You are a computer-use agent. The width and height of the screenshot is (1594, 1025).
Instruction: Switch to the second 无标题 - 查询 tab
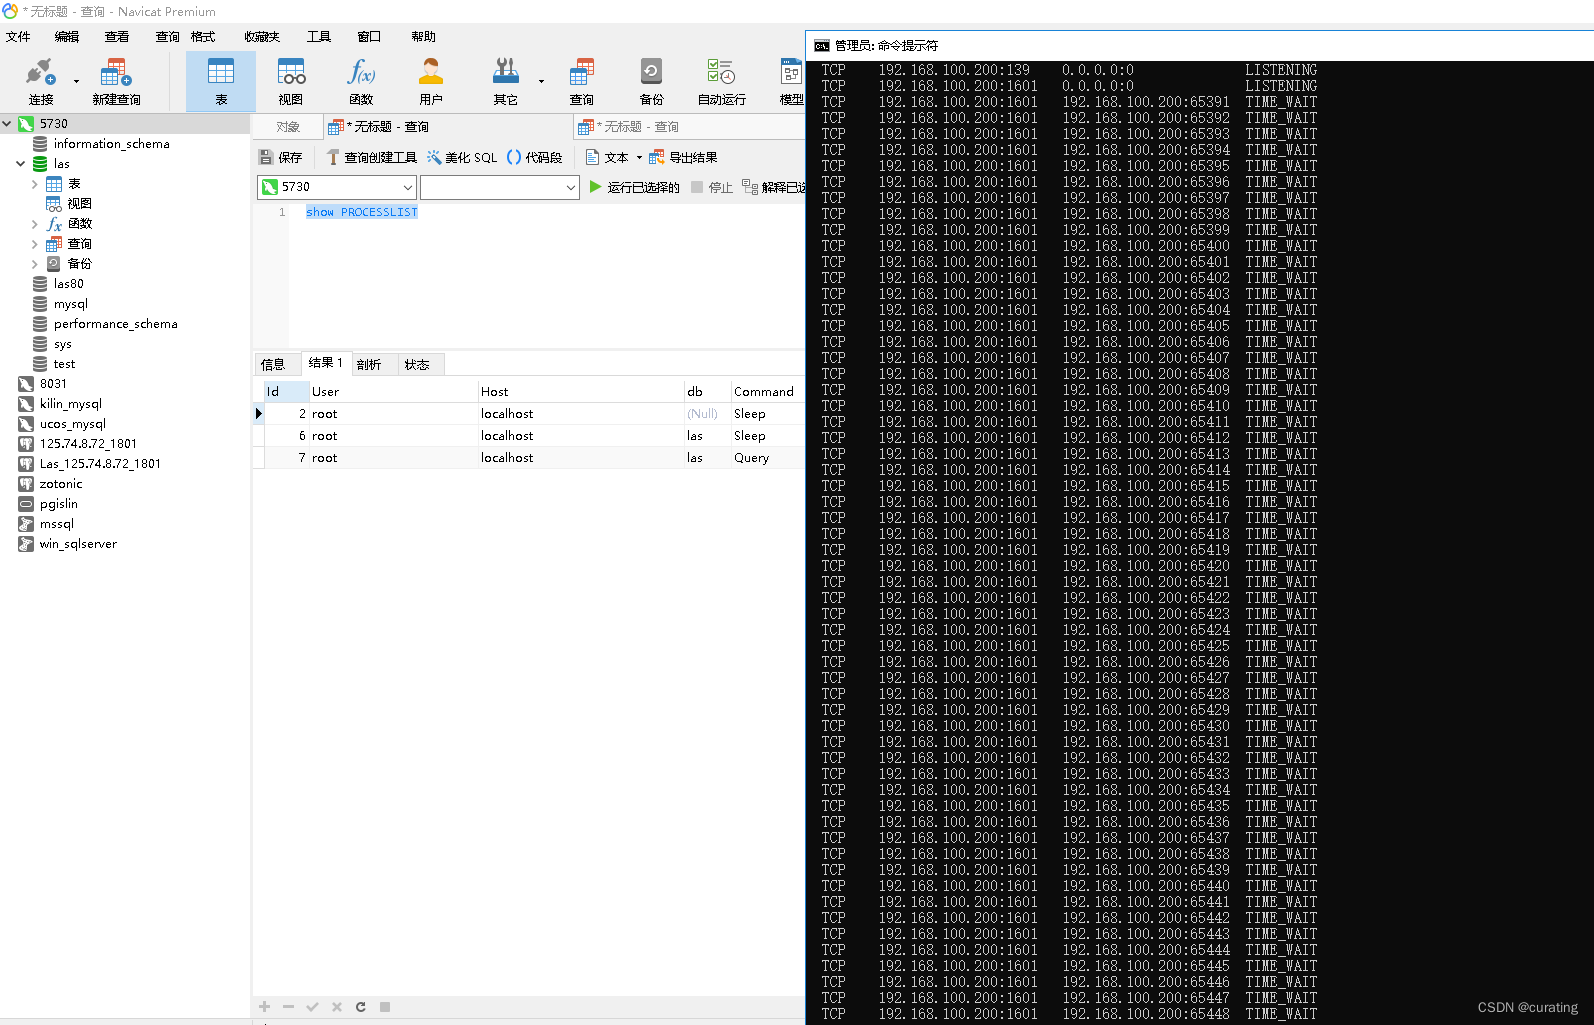[x=689, y=127]
